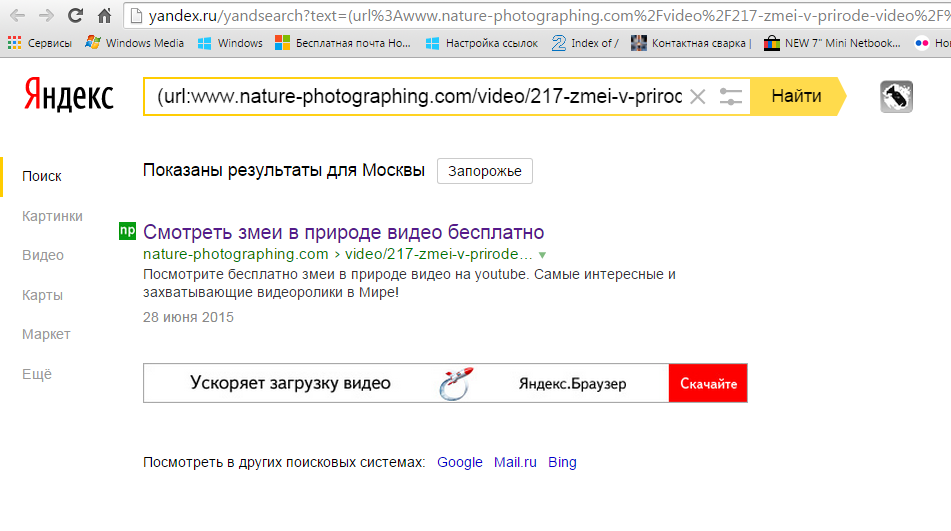The height and width of the screenshot is (531, 951).
Task: Select the Поиск sidebar tab
Action: click(x=42, y=176)
